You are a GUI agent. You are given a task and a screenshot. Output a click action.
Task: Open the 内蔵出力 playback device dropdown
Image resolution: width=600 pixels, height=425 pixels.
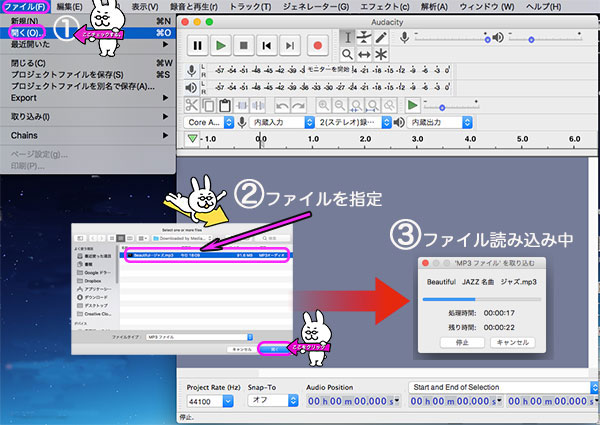coord(440,122)
